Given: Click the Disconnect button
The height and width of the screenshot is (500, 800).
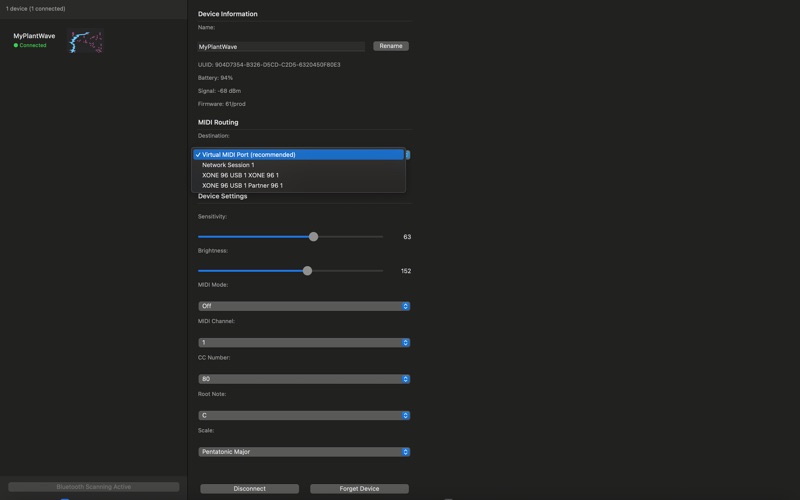Looking at the screenshot, I should 249,489.
